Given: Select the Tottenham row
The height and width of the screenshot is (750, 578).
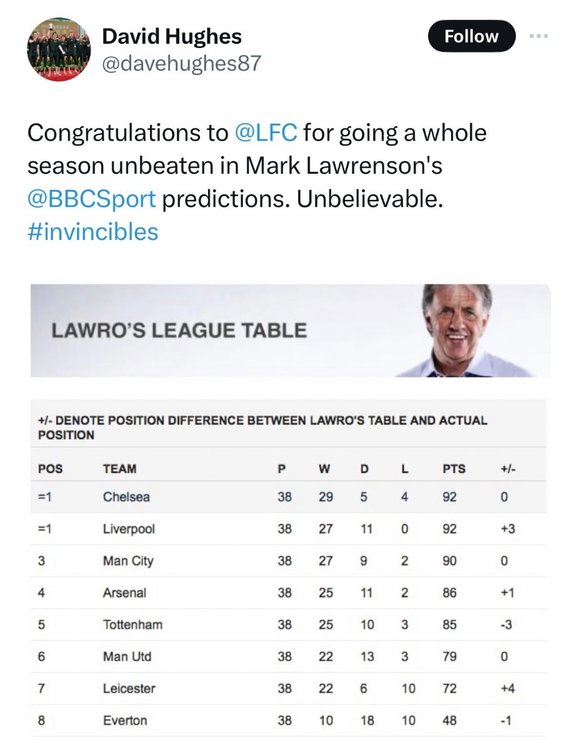Looking at the screenshot, I should pyautogui.click(x=288, y=625).
